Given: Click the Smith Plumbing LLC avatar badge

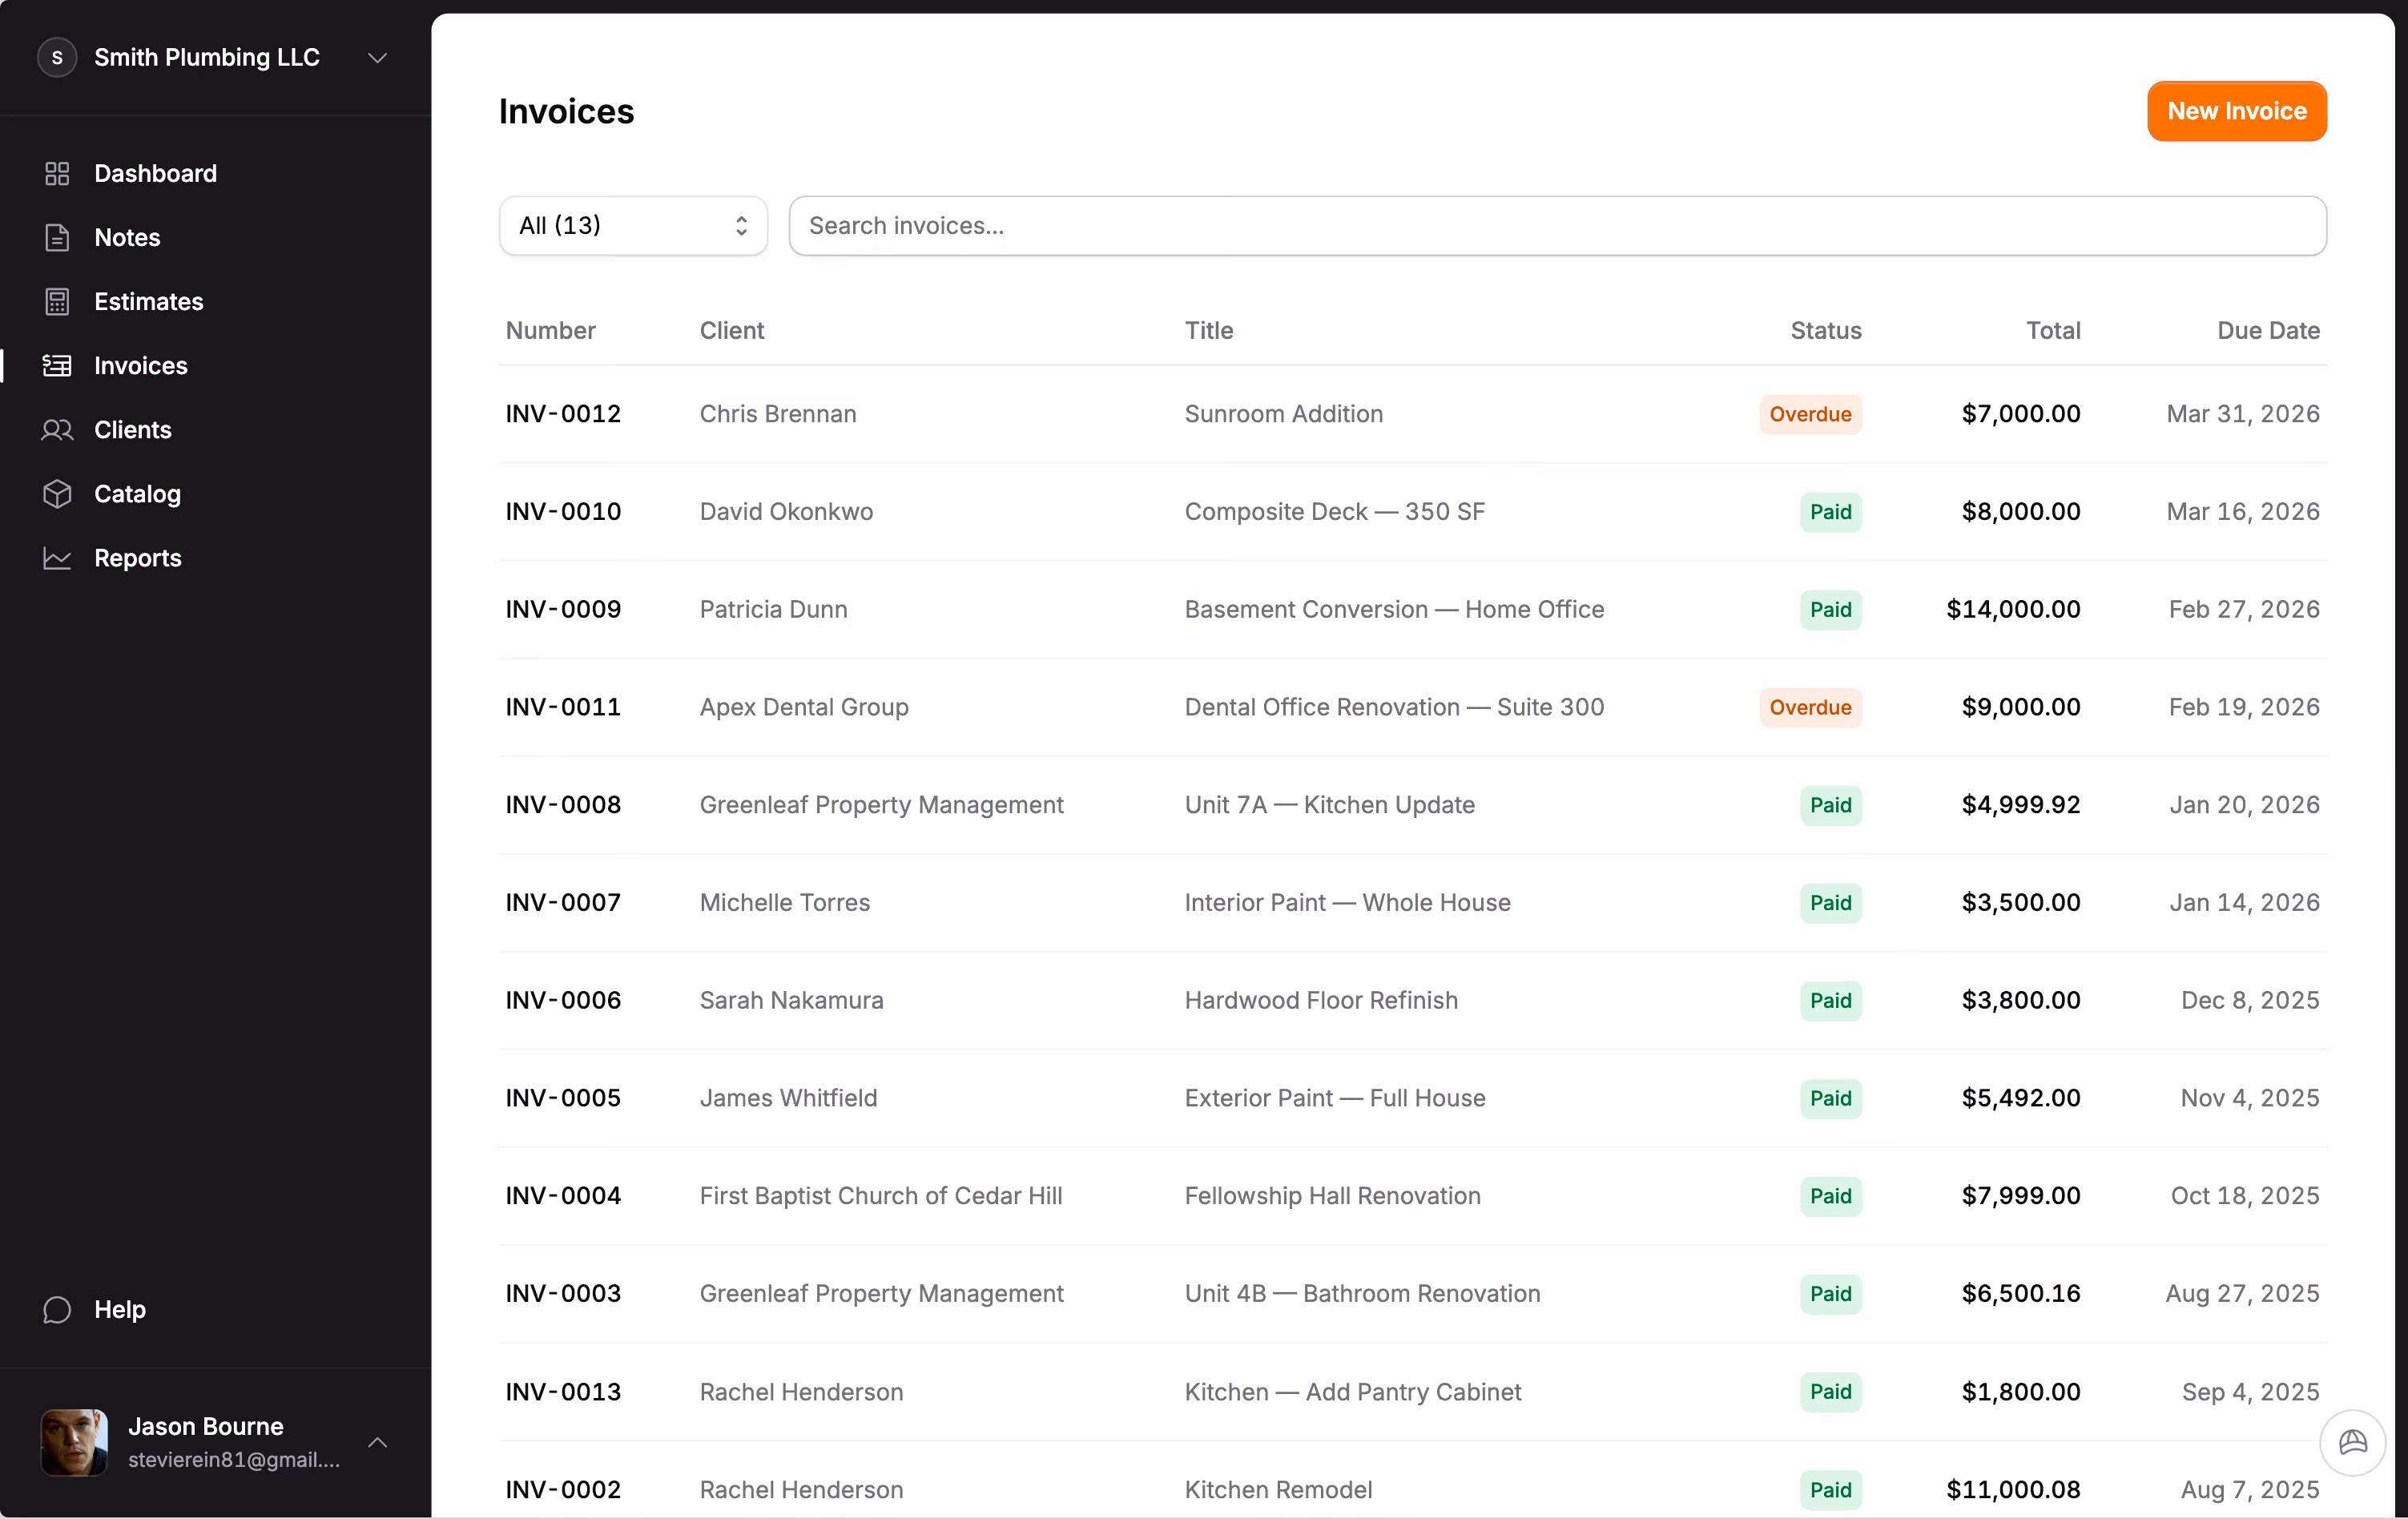Looking at the screenshot, I should (x=57, y=57).
